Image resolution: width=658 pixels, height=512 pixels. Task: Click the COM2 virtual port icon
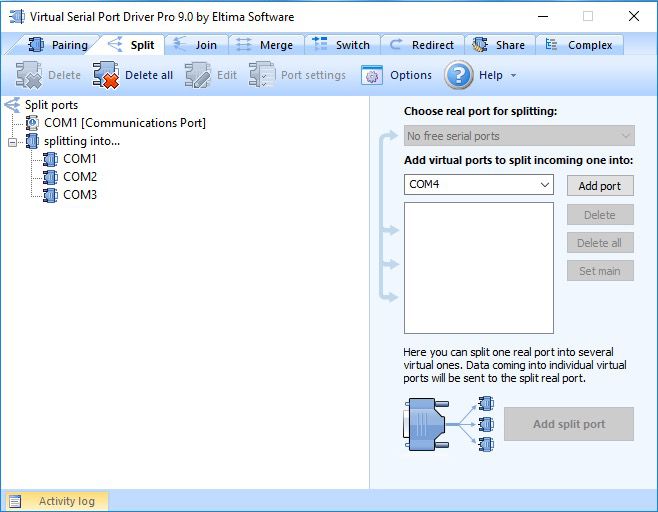[50, 177]
